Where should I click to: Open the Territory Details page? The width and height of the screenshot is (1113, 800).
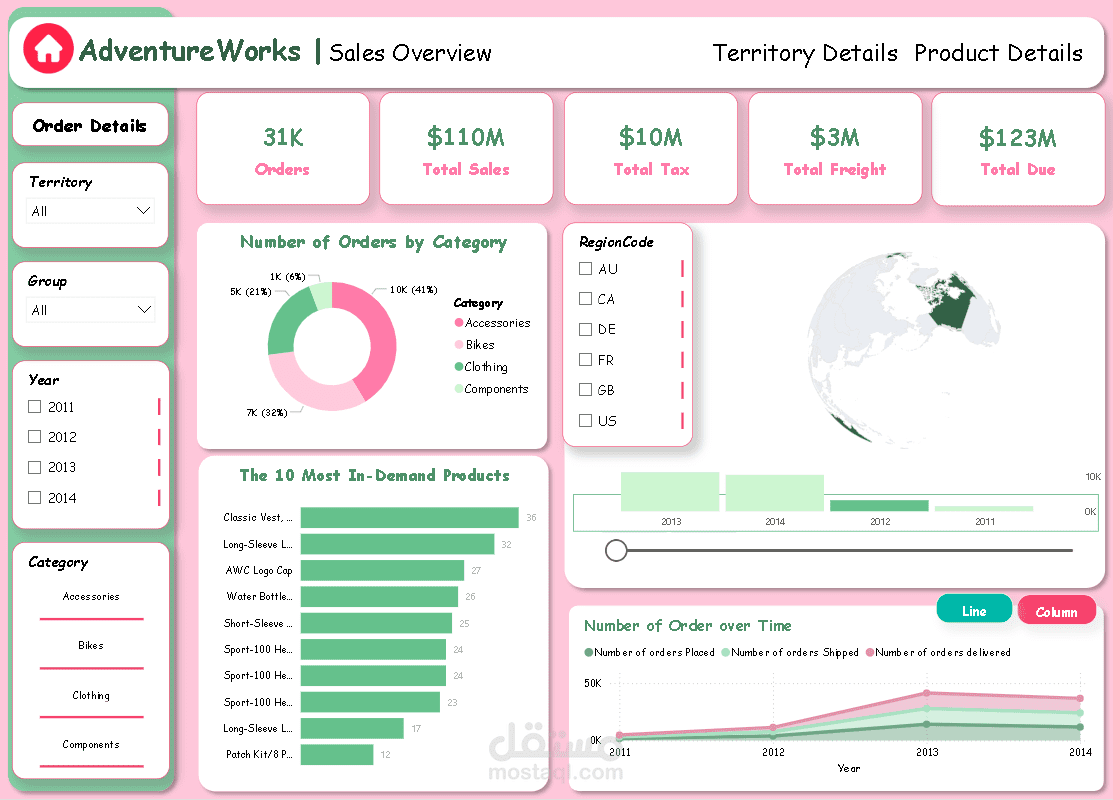tap(804, 53)
